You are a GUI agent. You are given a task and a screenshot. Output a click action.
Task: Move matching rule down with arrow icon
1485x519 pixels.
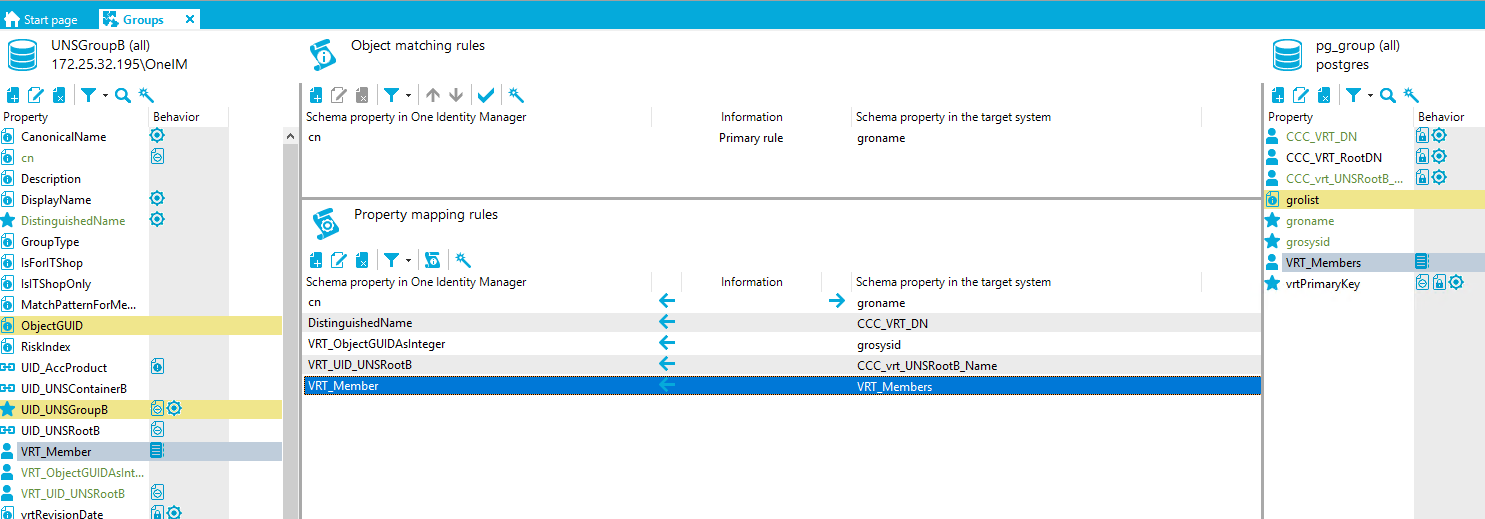point(456,95)
